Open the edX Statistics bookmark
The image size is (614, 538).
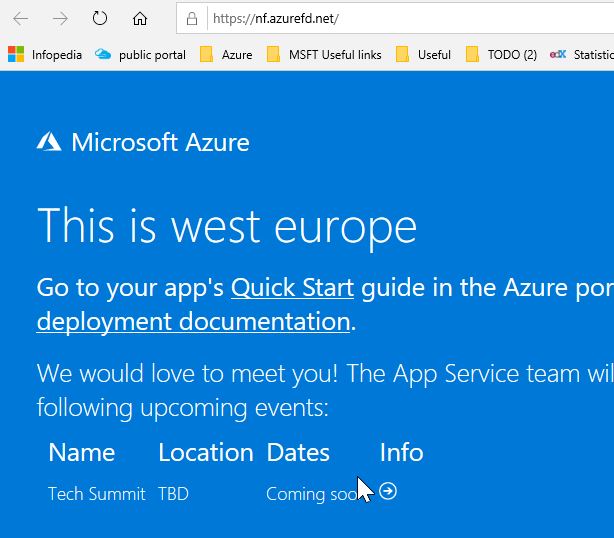(x=581, y=54)
